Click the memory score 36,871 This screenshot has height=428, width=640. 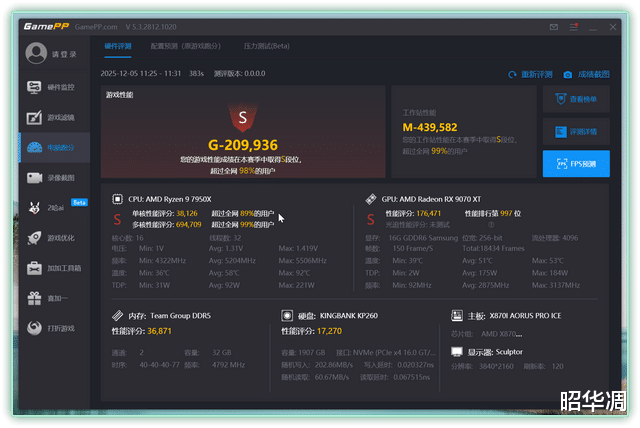tap(160, 331)
